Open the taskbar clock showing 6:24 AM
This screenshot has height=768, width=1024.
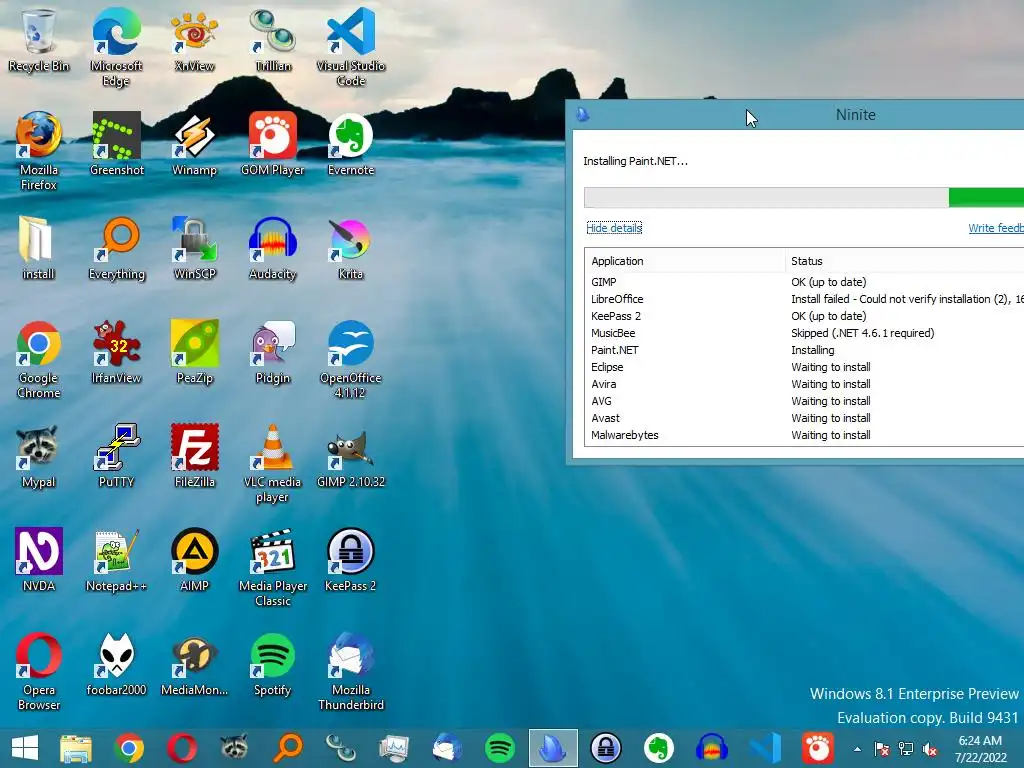pos(980,748)
